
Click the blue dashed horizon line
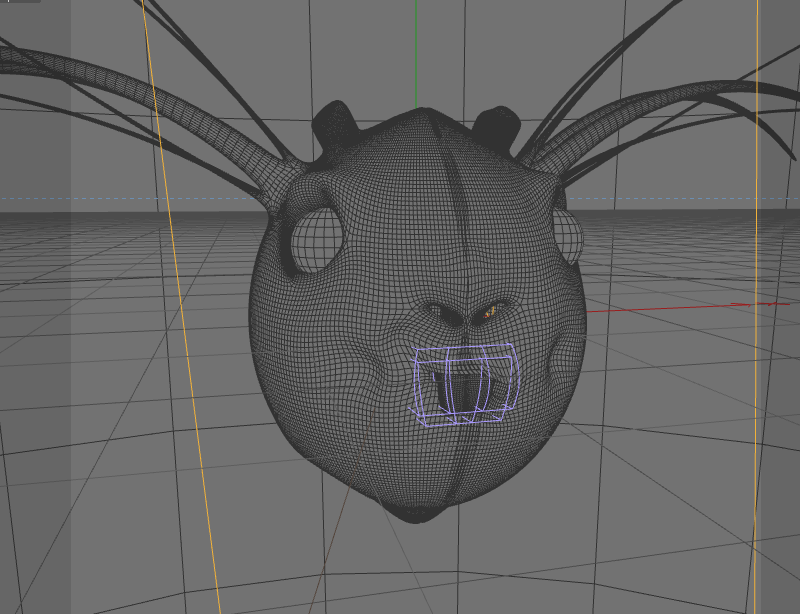coord(128,199)
